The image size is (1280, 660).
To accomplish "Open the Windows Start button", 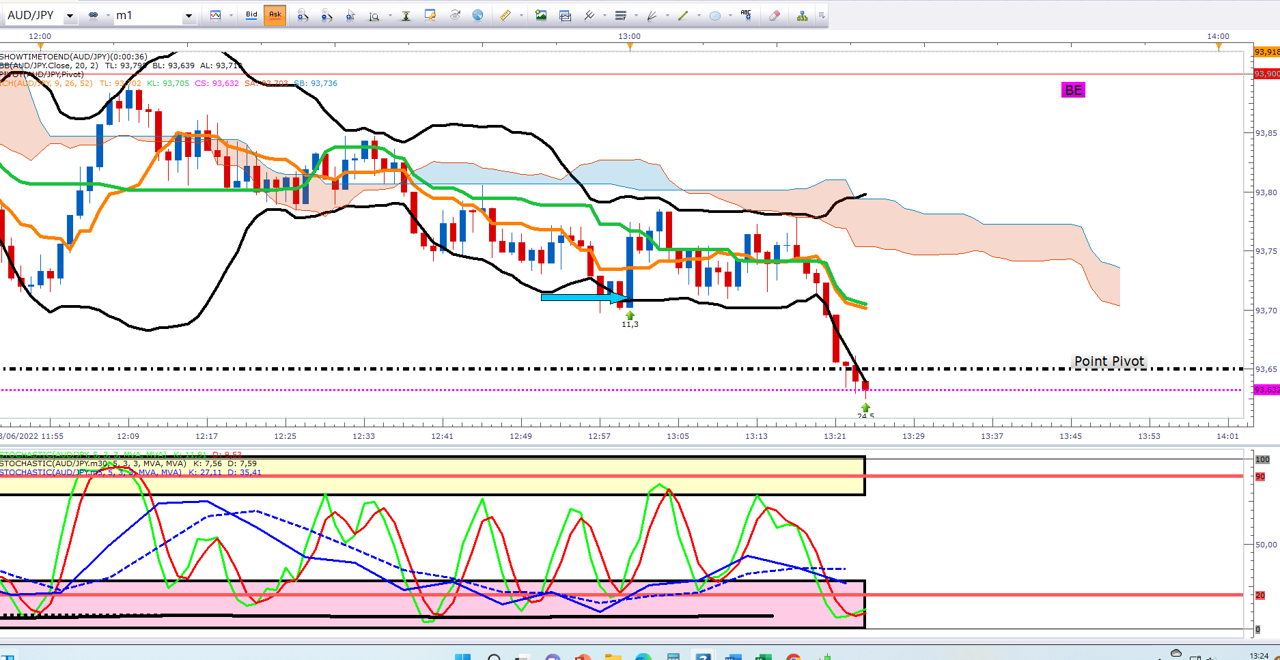I will (x=462, y=657).
